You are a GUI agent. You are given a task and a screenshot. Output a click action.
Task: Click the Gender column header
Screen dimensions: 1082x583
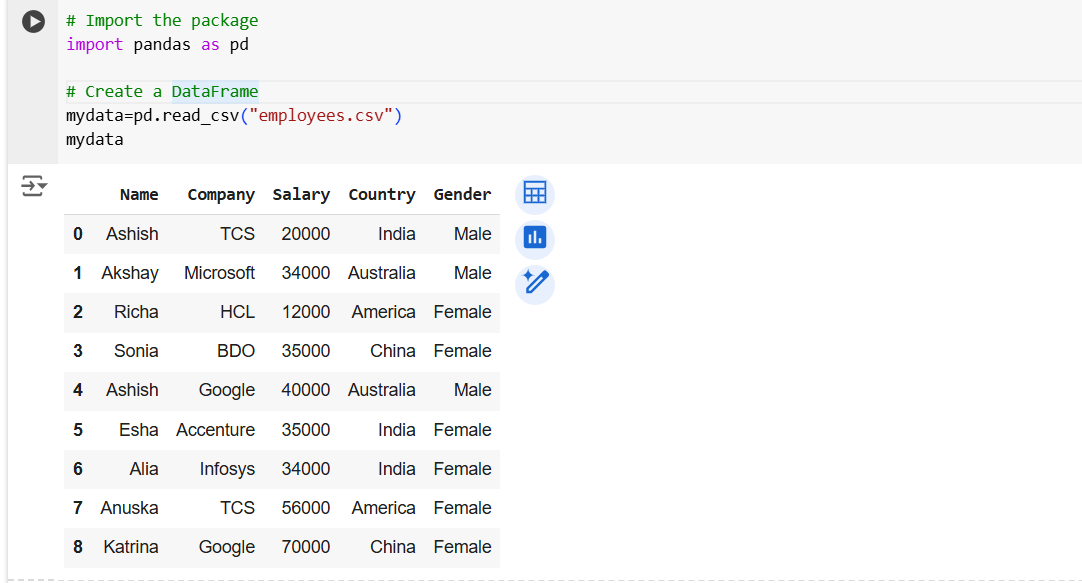(462, 194)
